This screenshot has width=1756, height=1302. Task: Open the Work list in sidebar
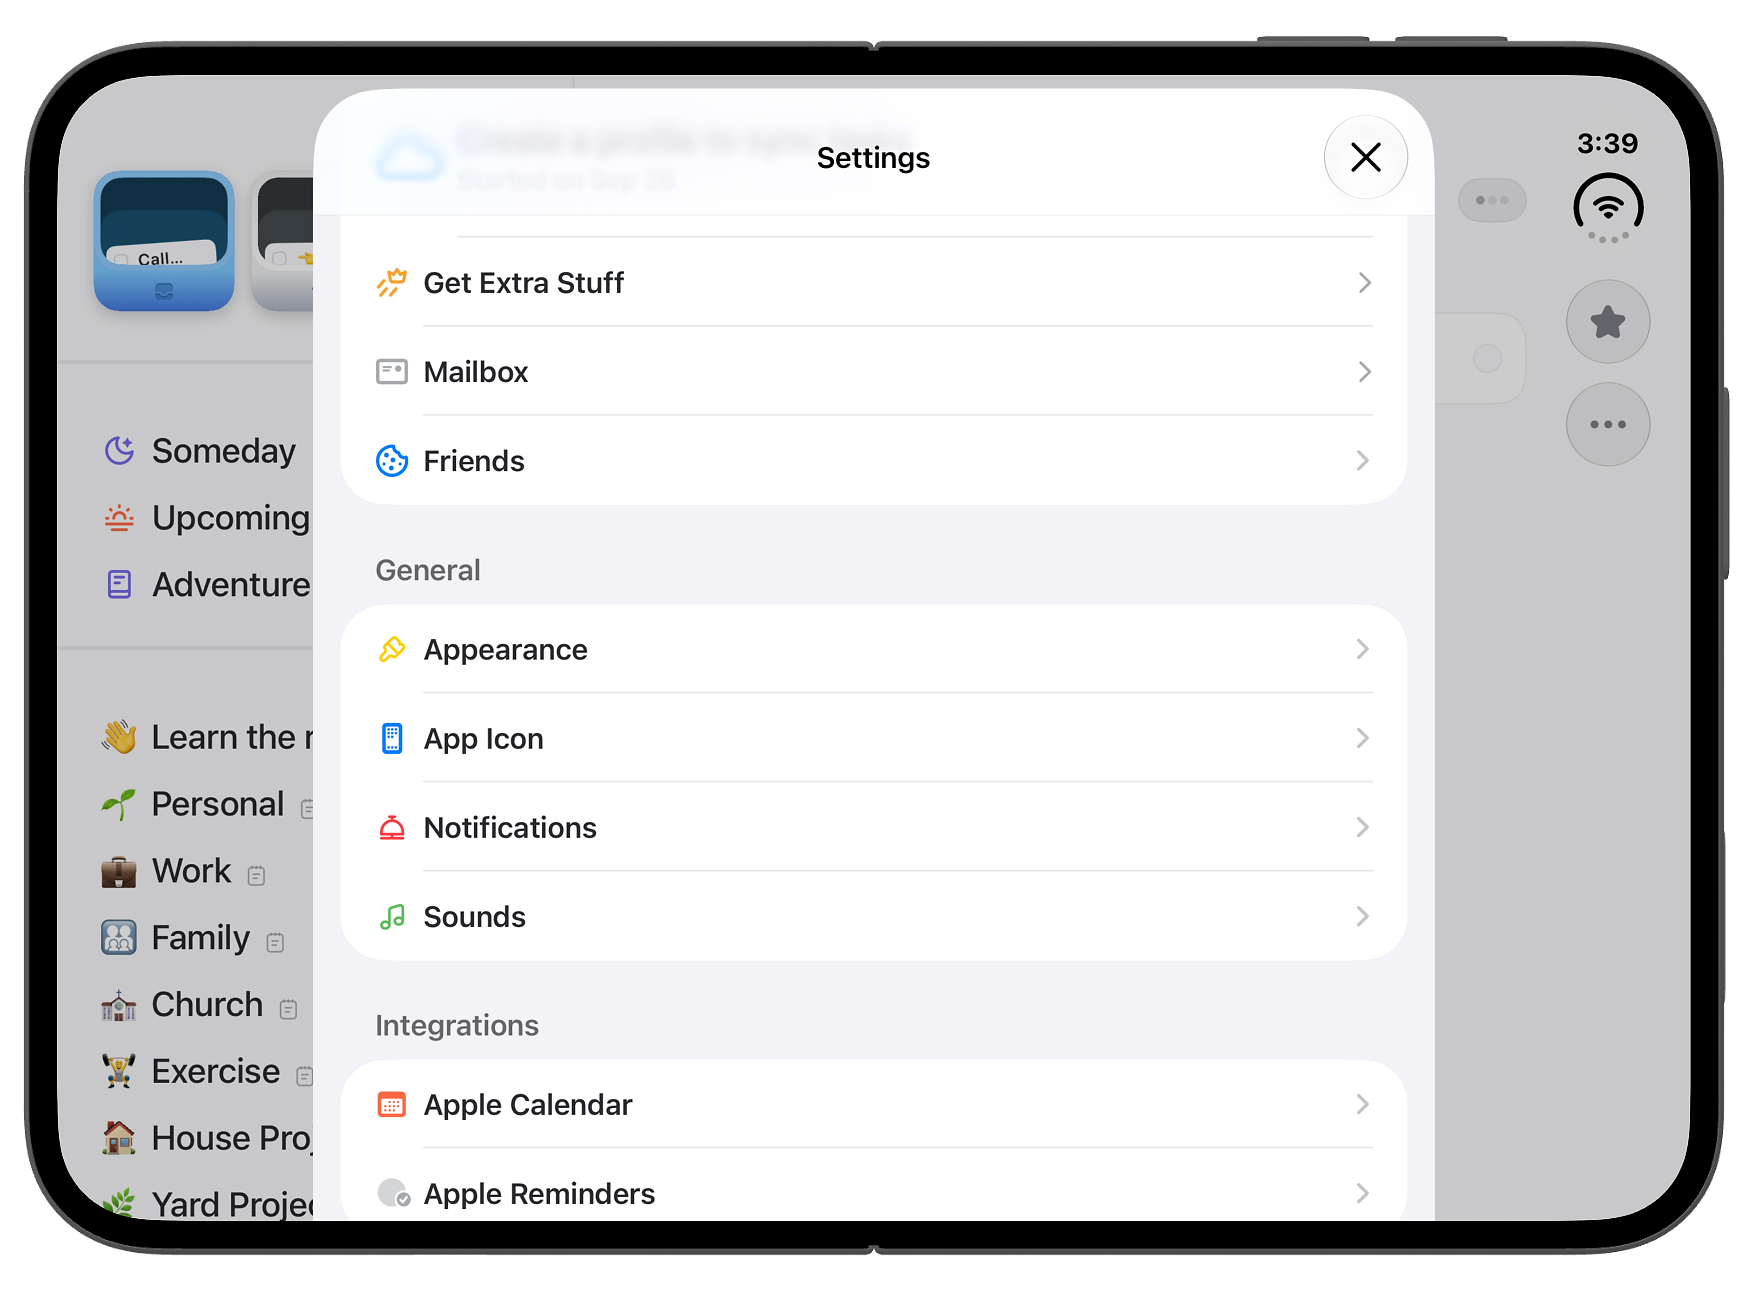[x=183, y=871]
